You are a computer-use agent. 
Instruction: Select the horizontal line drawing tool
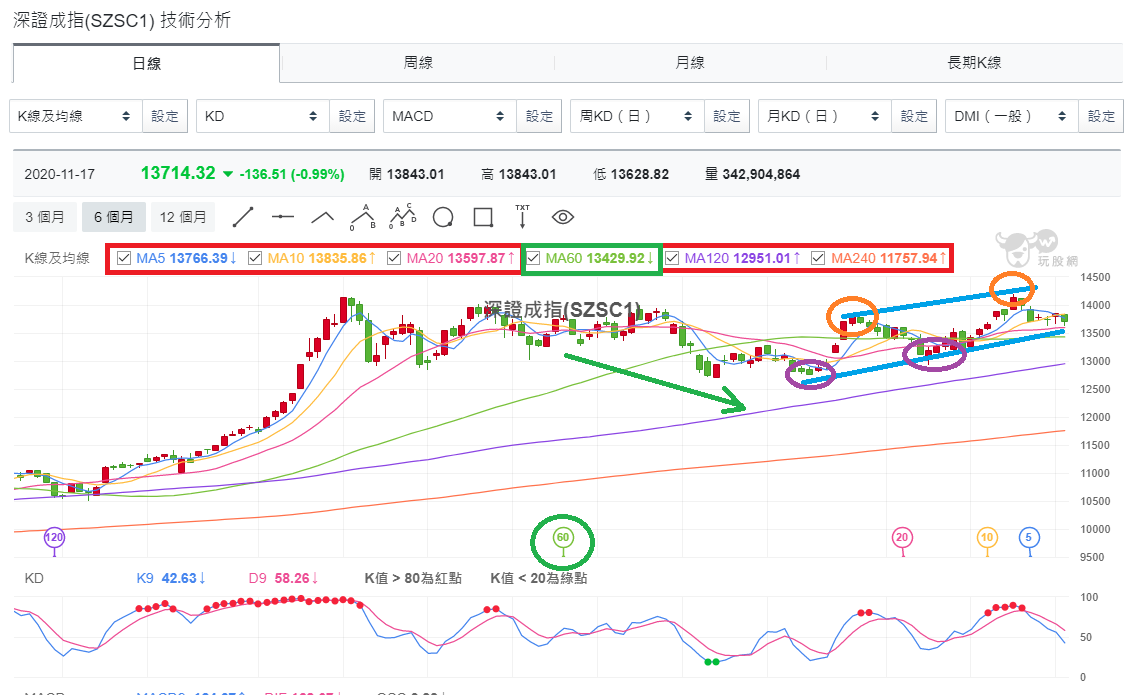point(282,216)
